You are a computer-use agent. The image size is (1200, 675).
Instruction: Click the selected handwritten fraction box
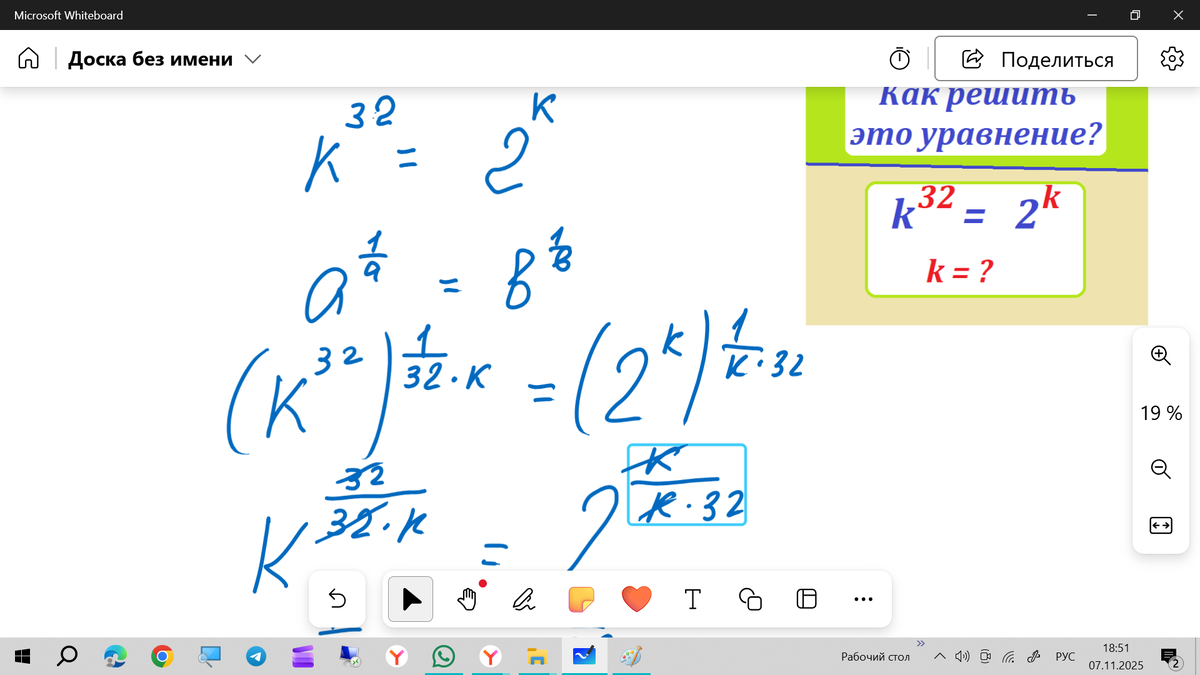687,485
